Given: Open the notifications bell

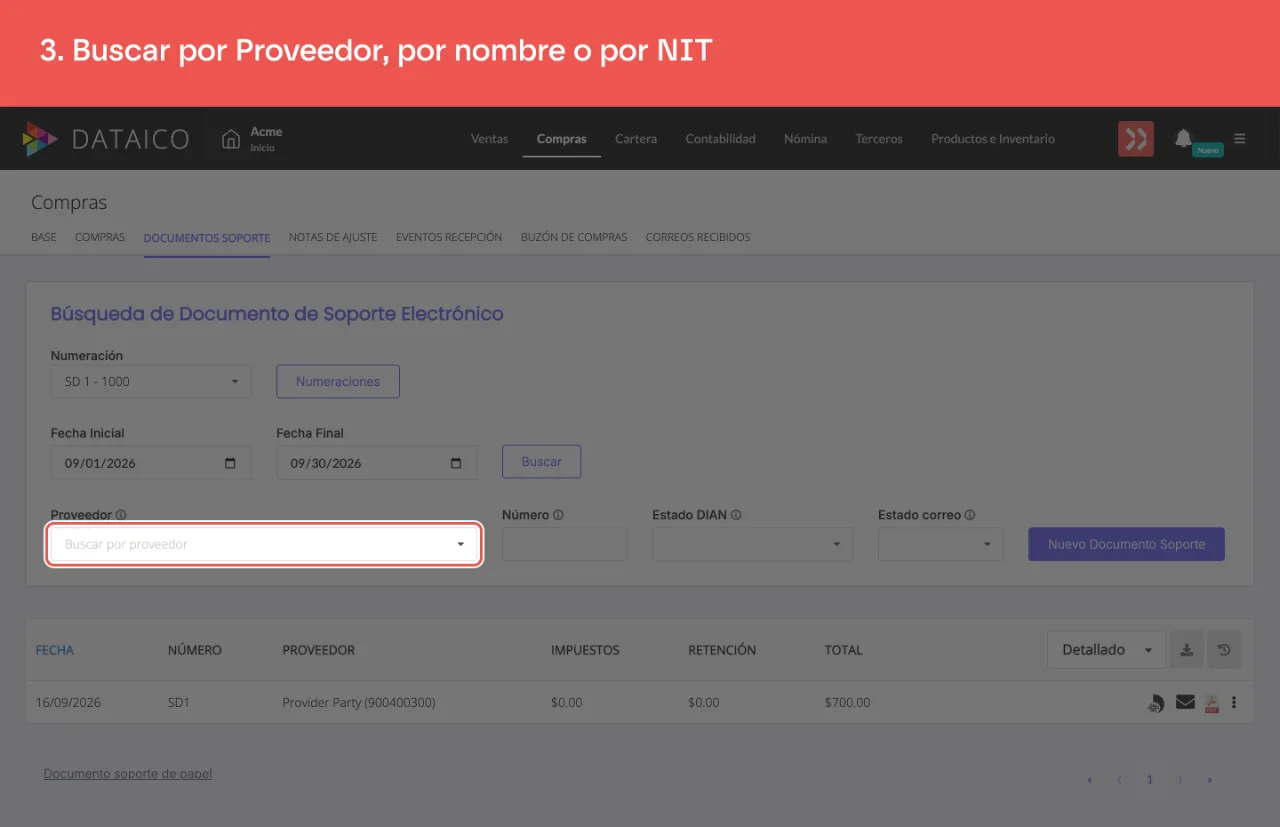Looking at the screenshot, I should [1183, 138].
